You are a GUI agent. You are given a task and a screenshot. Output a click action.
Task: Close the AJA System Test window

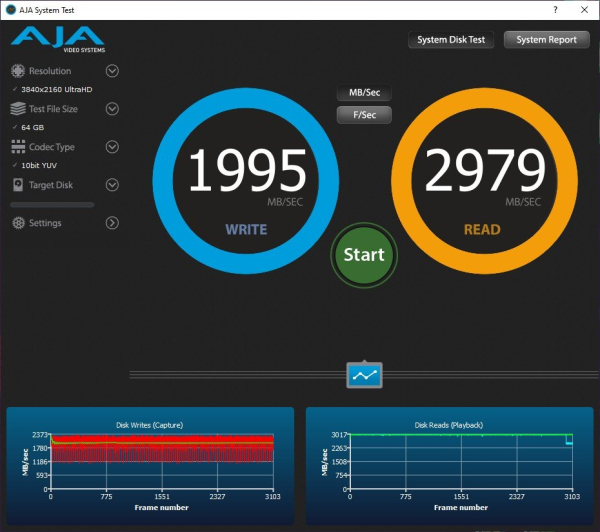[x=584, y=10]
